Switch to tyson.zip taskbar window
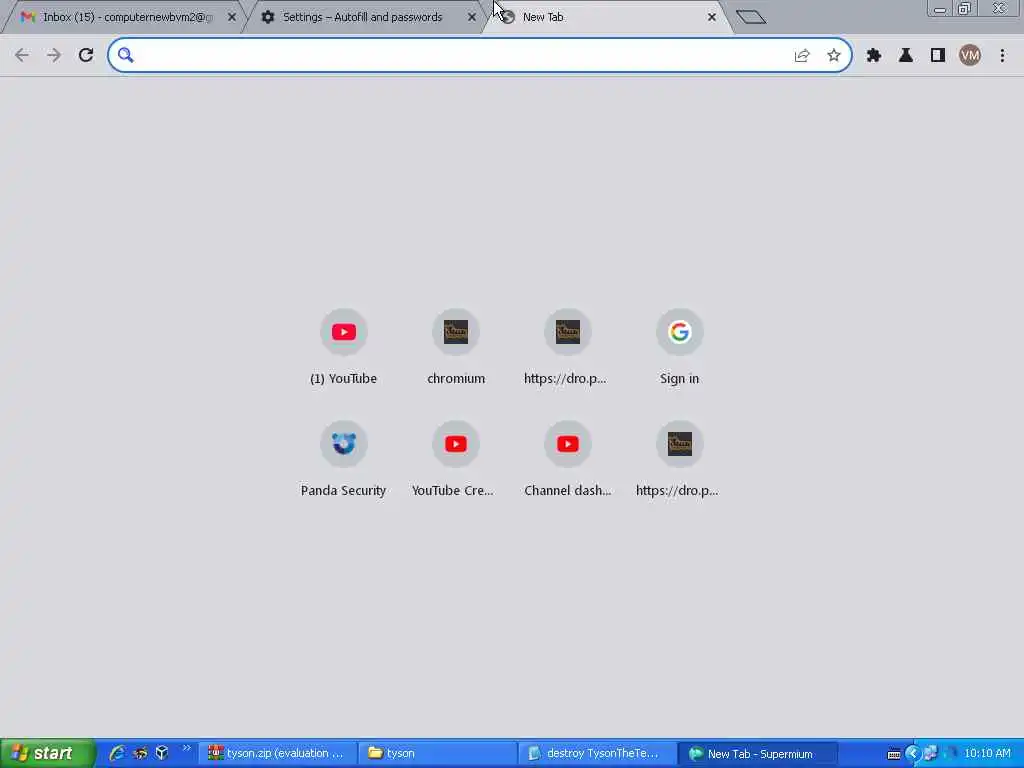This screenshot has height=768, width=1024. 278,754
